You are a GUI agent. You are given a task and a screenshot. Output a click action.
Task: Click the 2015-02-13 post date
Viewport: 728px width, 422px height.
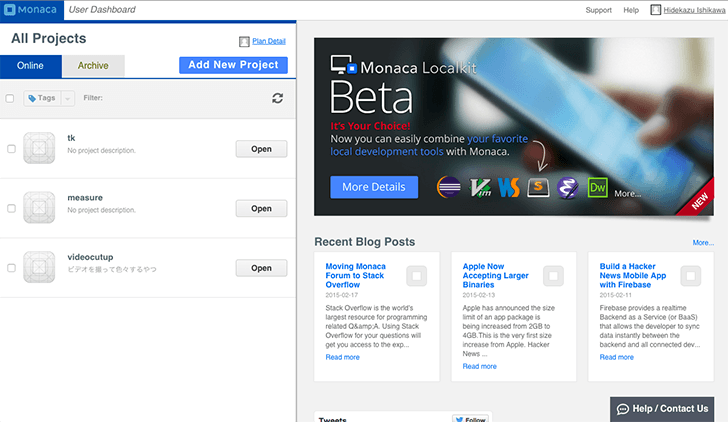479,295
